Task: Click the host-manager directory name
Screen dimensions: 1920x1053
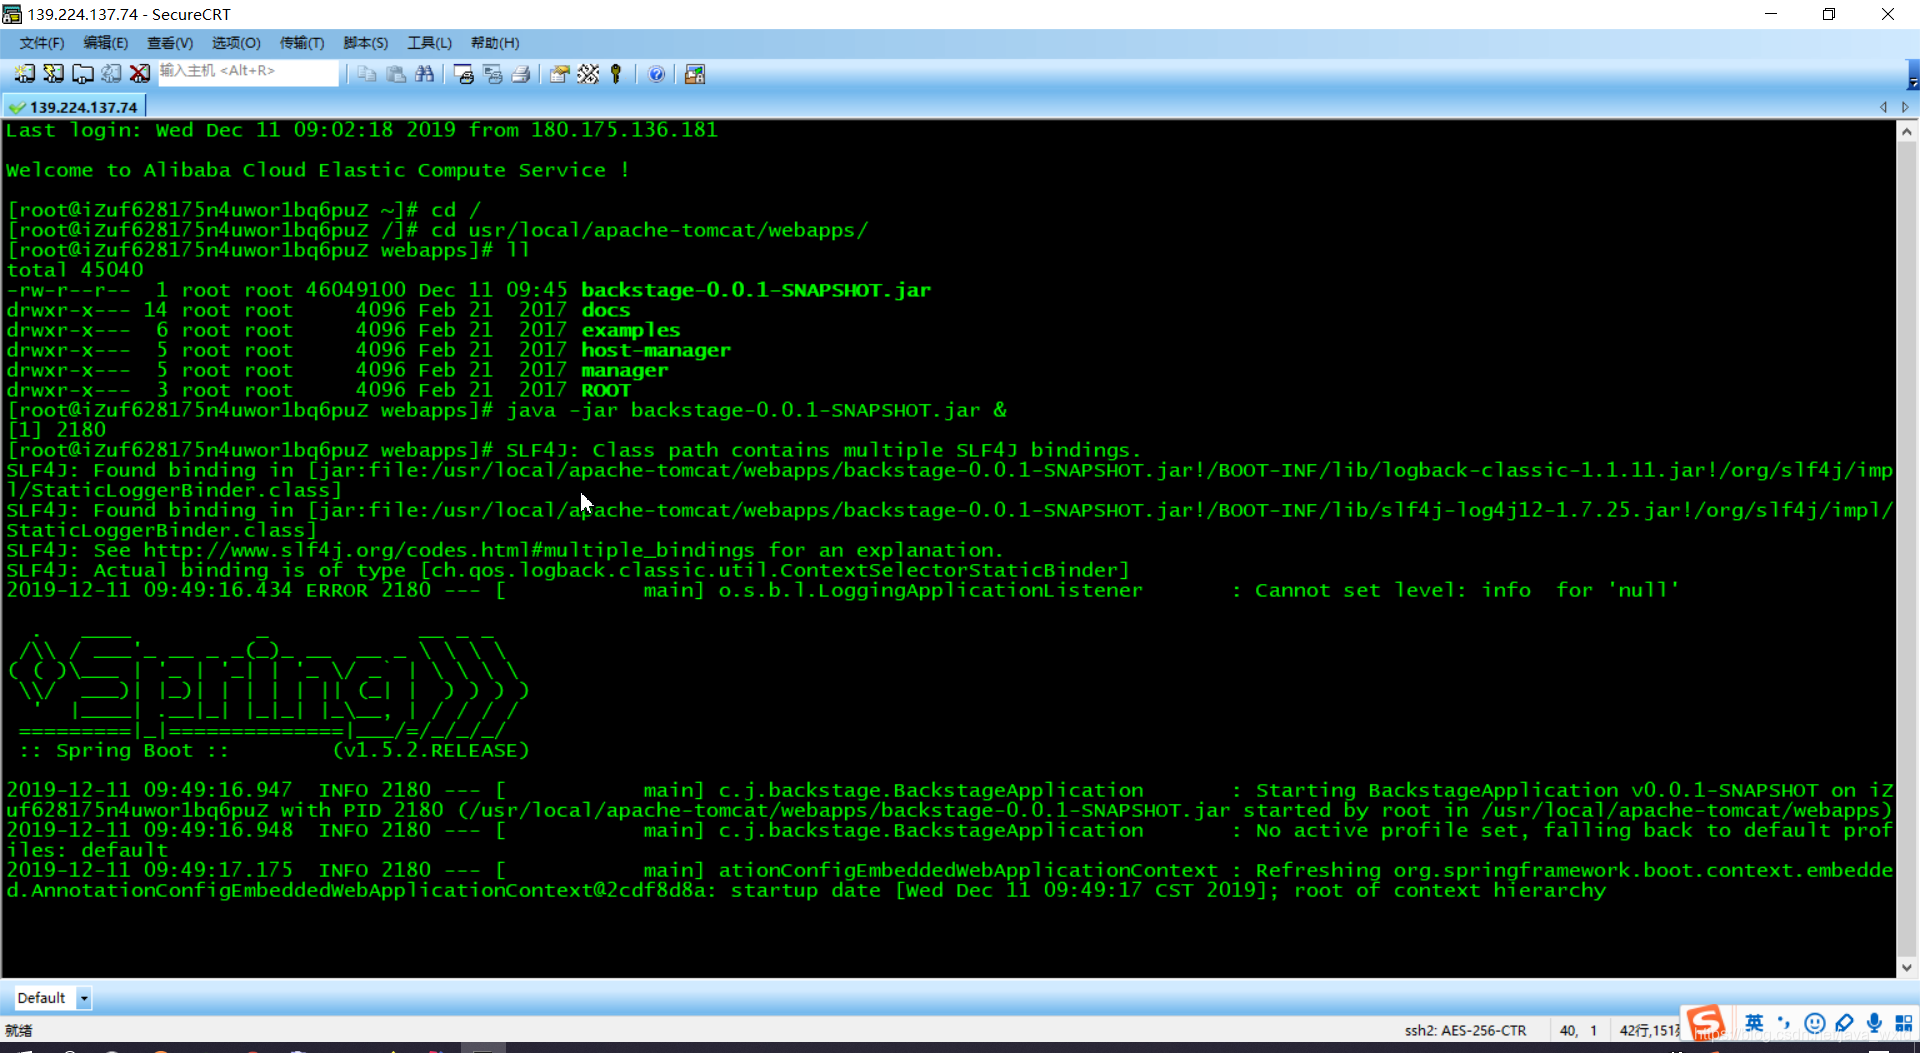Action: [656, 350]
